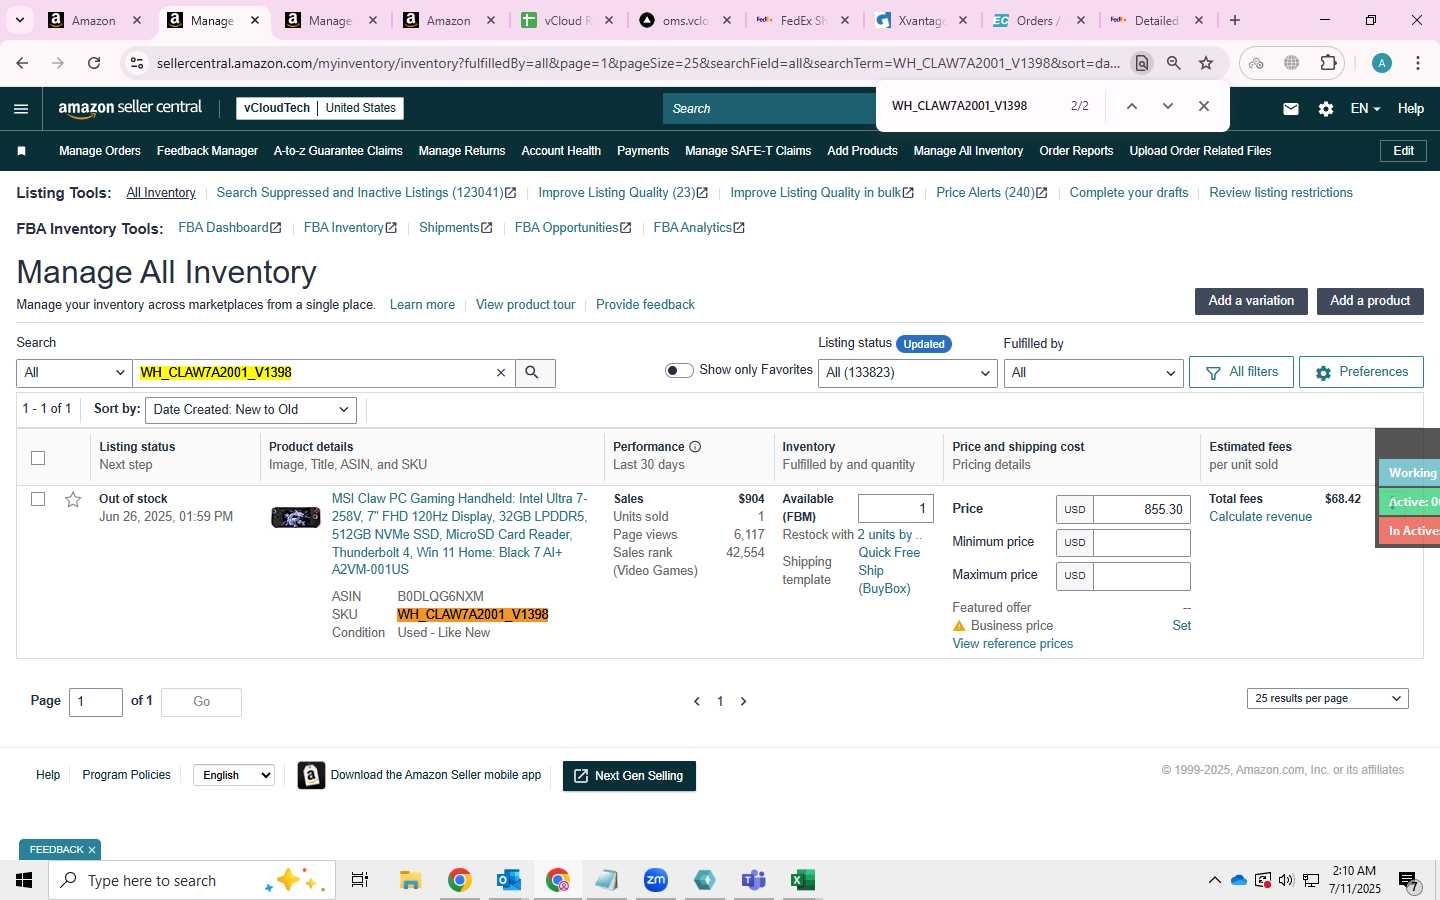The image size is (1440, 900).
Task: Click the Next Gen Selling button
Action: click(x=629, y=776)
